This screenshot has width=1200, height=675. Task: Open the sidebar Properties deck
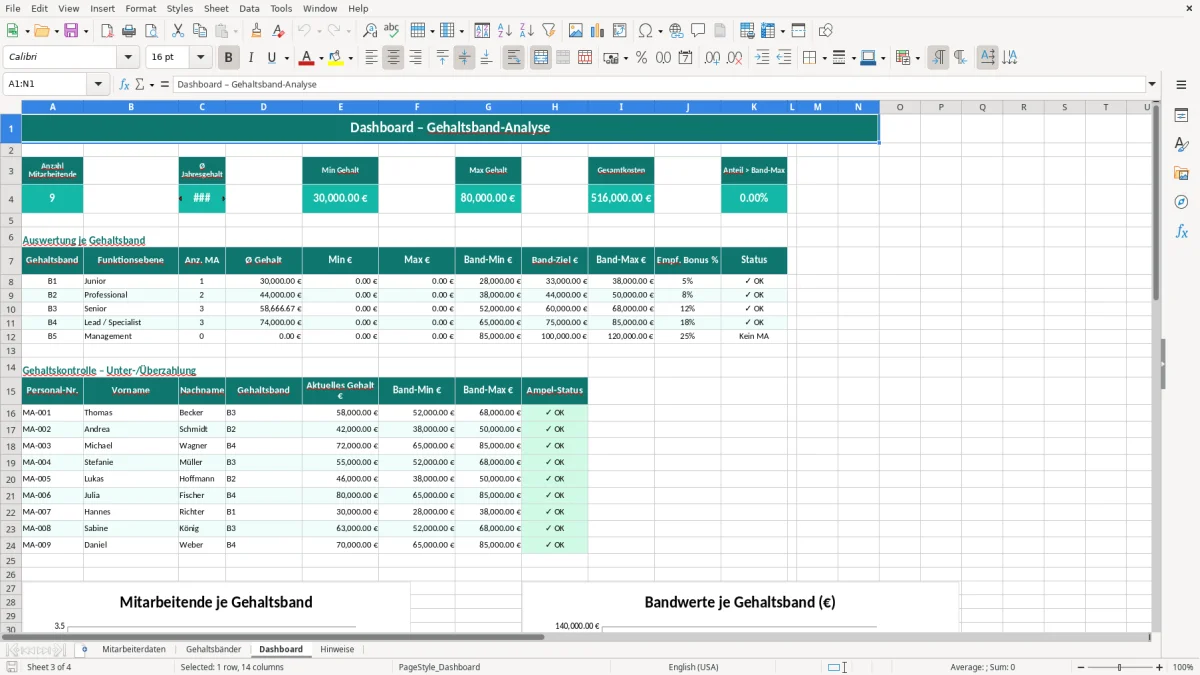point(1181,115)
